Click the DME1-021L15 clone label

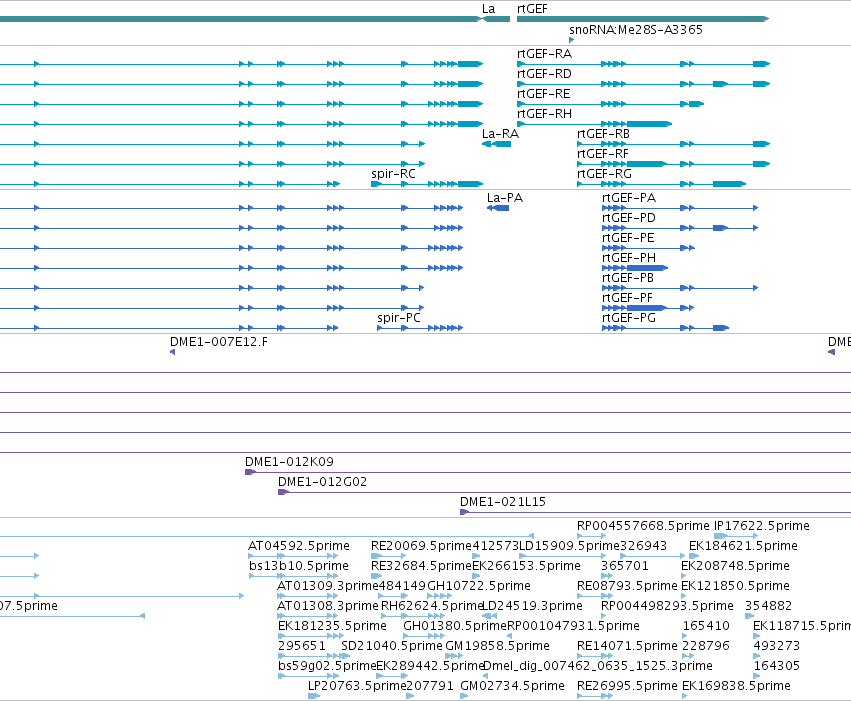(x=503, y=502)
